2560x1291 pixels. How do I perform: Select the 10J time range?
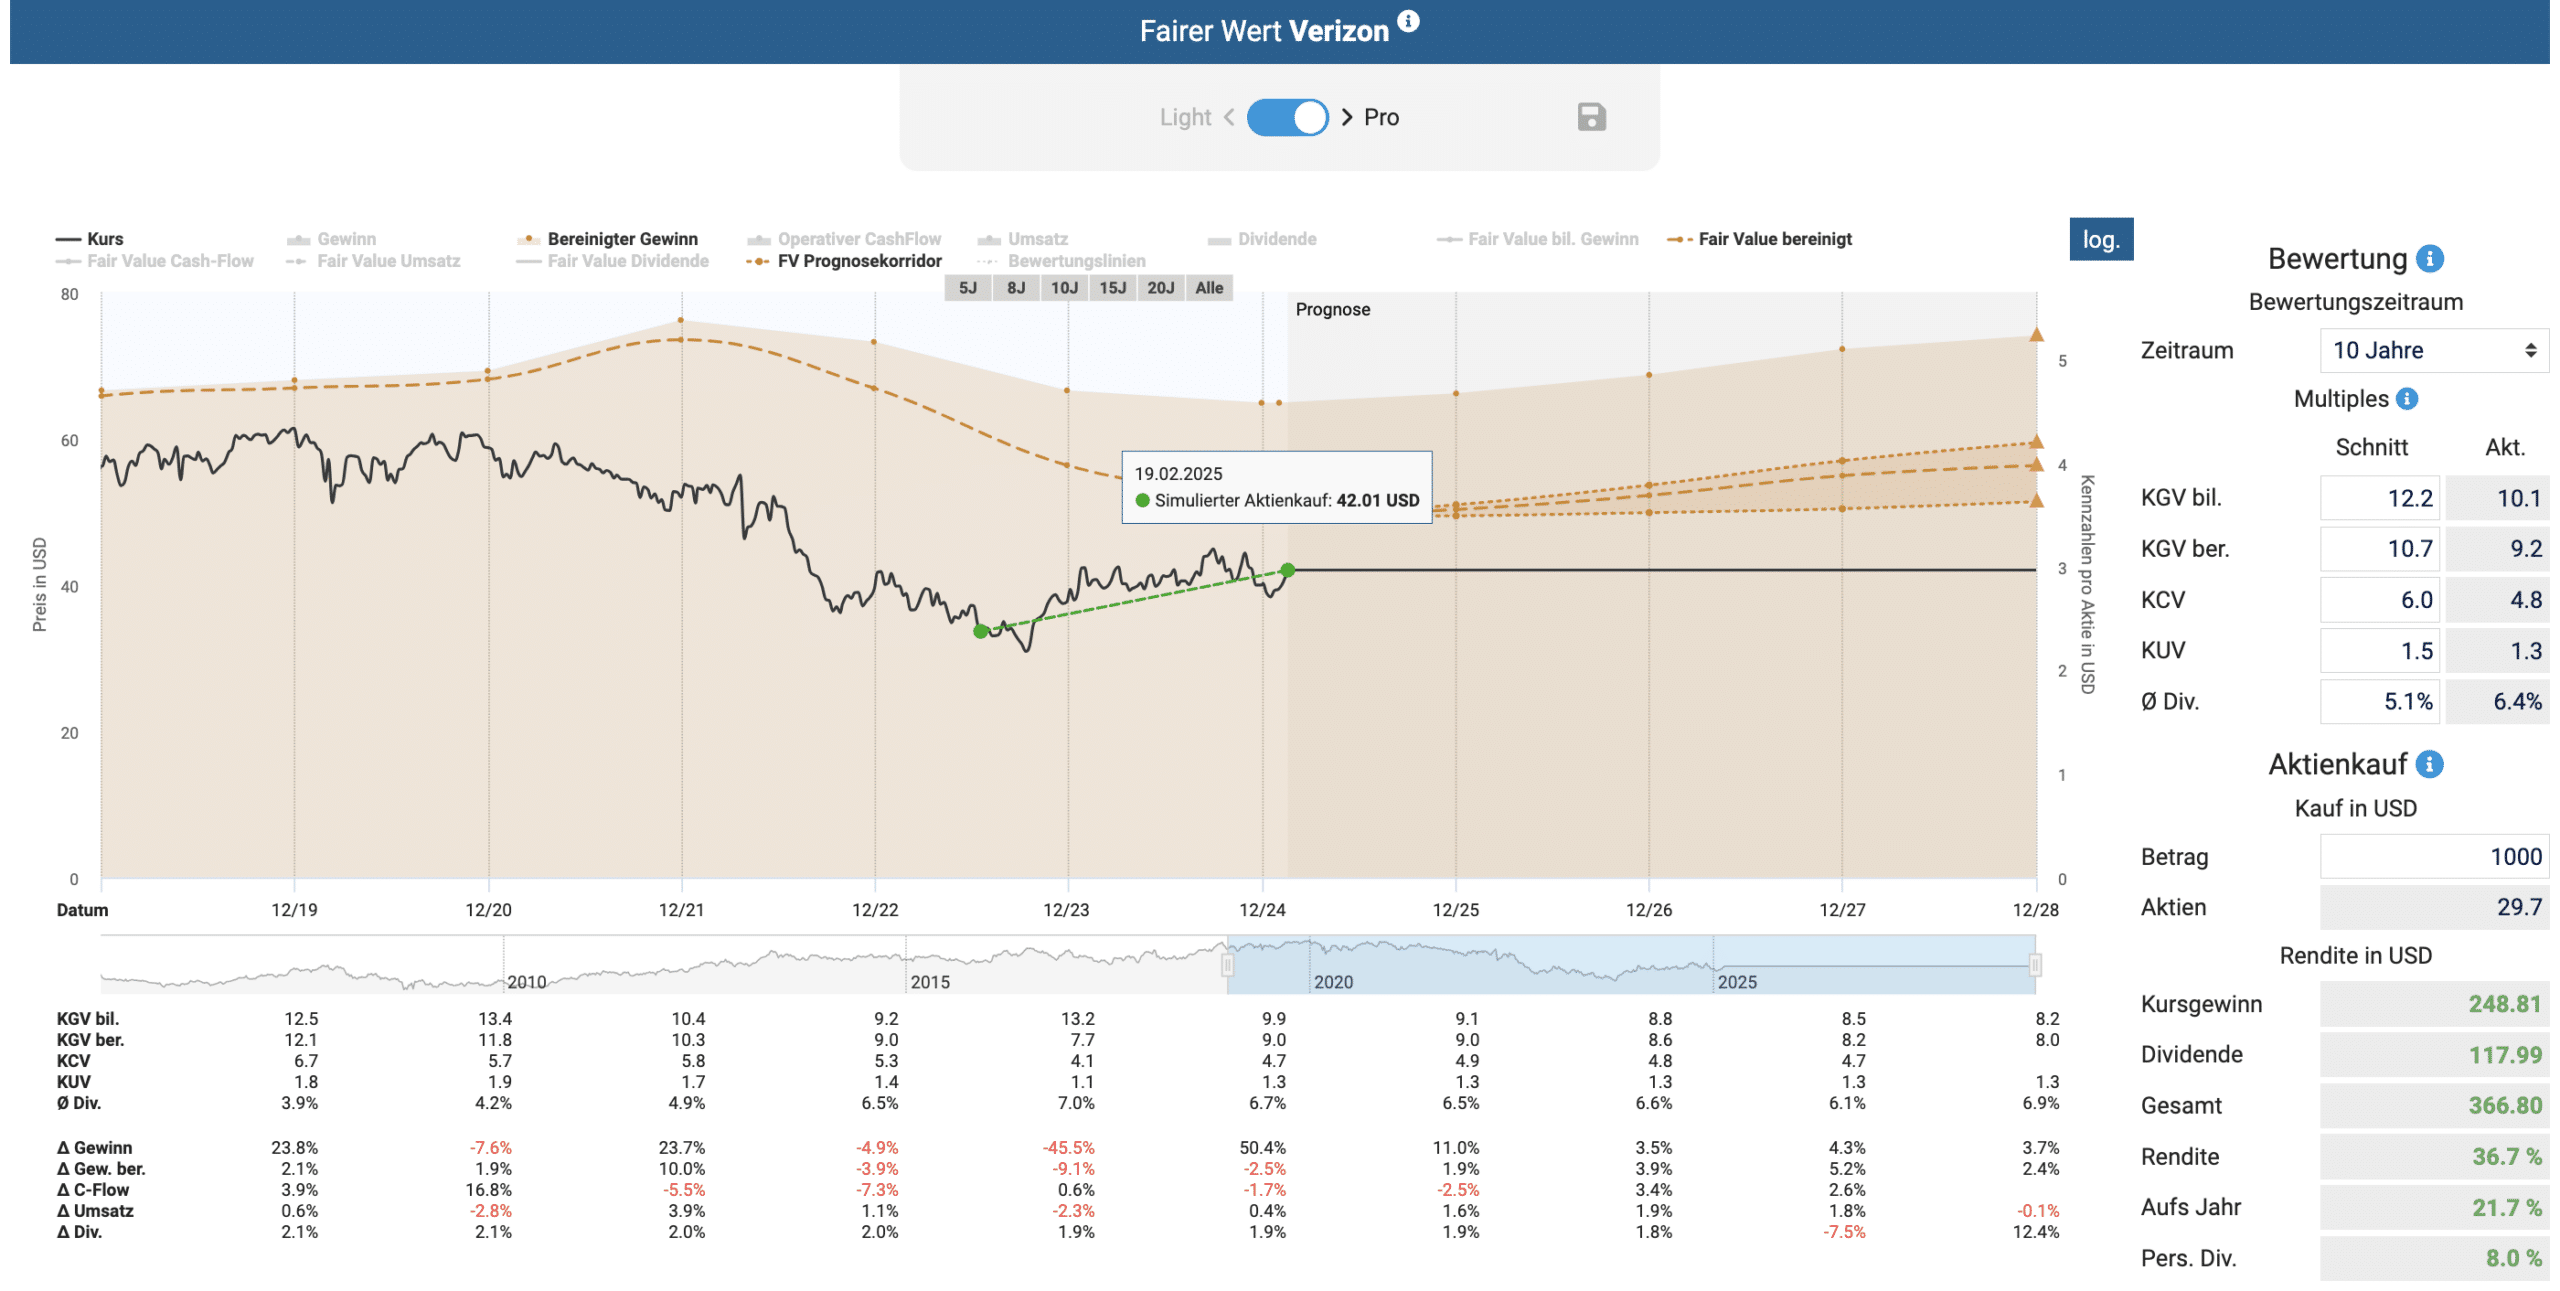[1064, 288]
